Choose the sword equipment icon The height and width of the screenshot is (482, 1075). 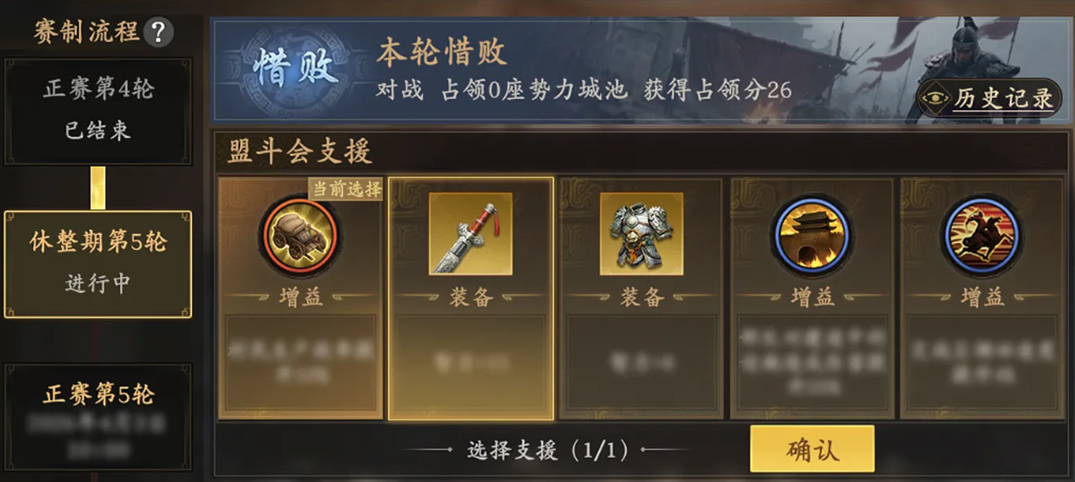pyautogui.click(x=470, y=233)
